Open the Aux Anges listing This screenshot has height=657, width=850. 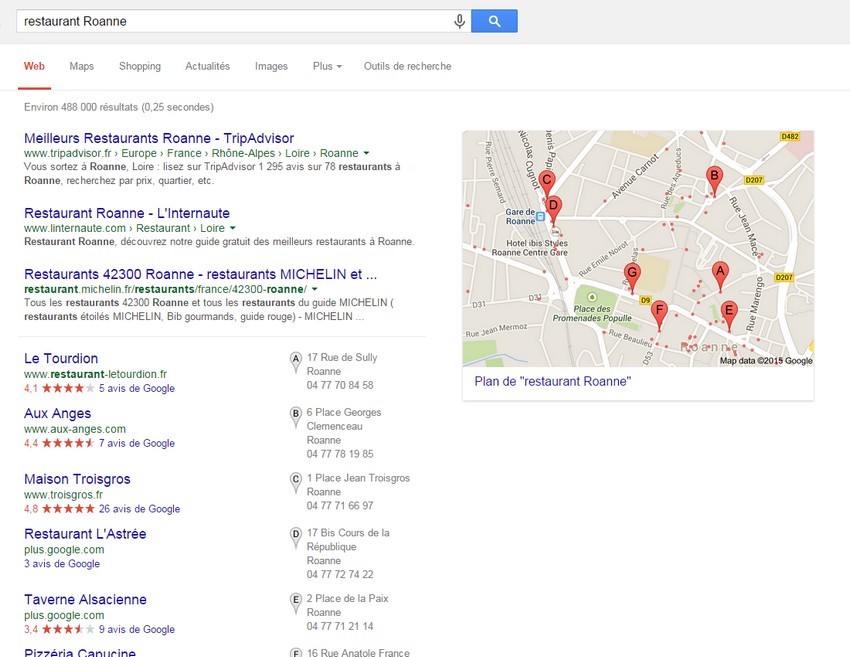click(57, 414)
